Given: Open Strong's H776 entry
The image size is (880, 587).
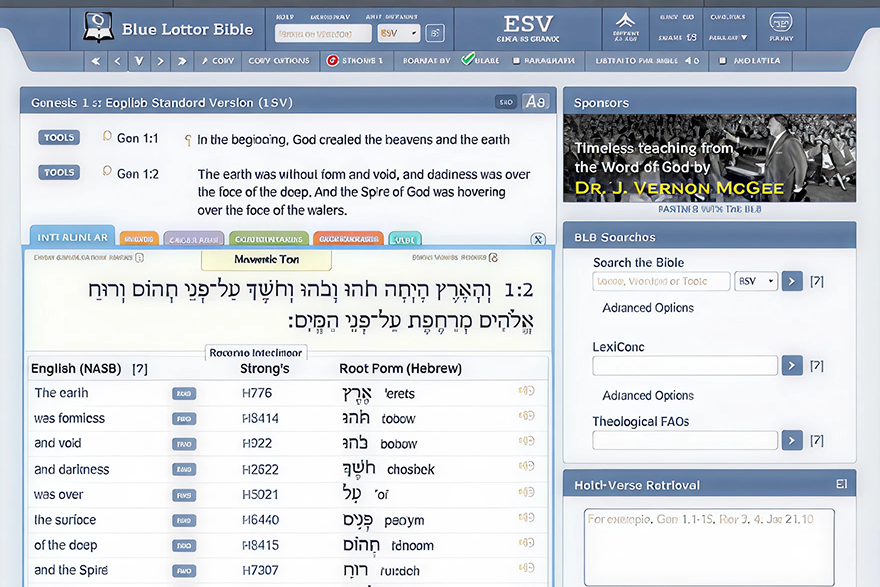Looking at the screenshot, I should pyautogui.click(x=257, y=393).
